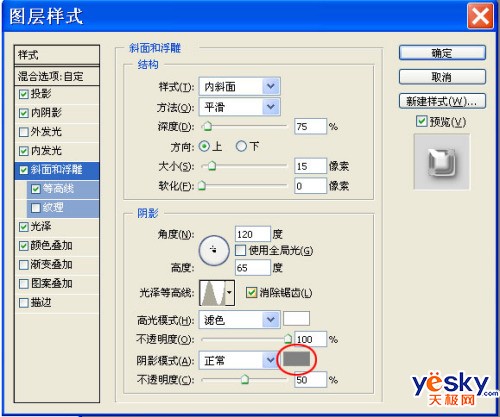Toggle the 使用全局光 checkbox
This screenshot has width=500, height=417.
coord(240,250)
